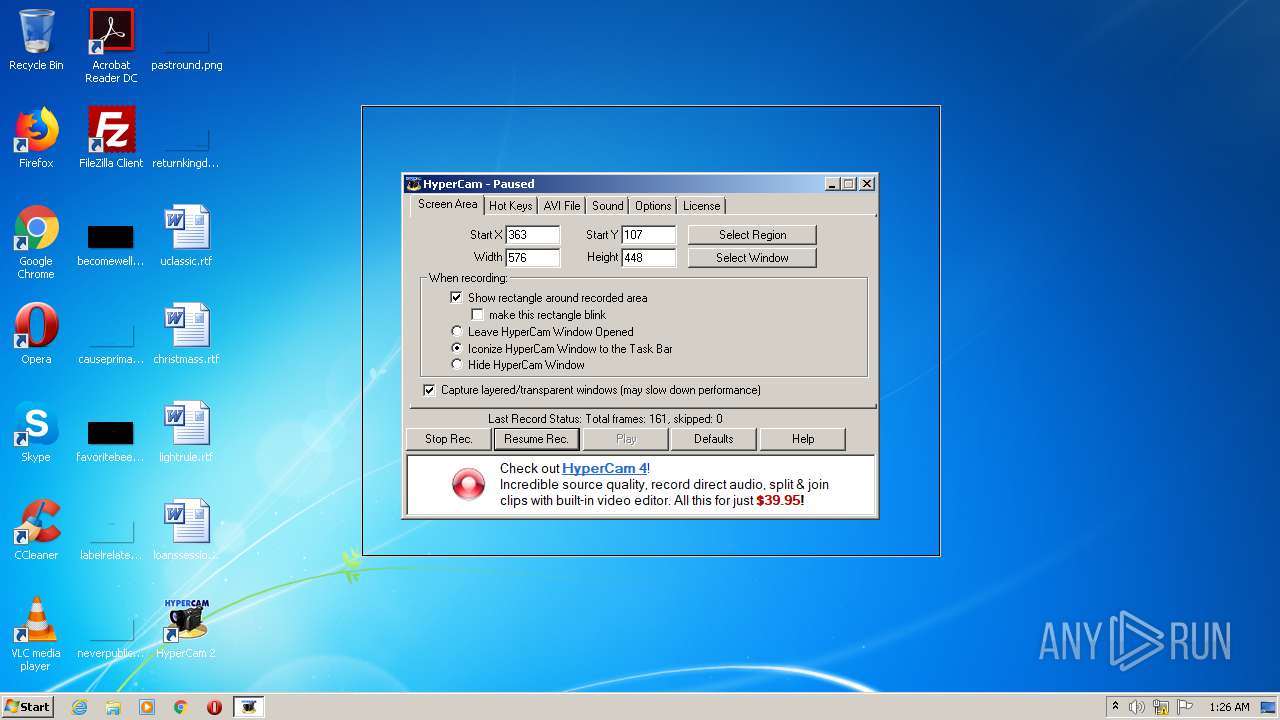Open lightrule.rtf document icon
The width and height of the screenshot is (1280, 720).
(x=186, y=432)
